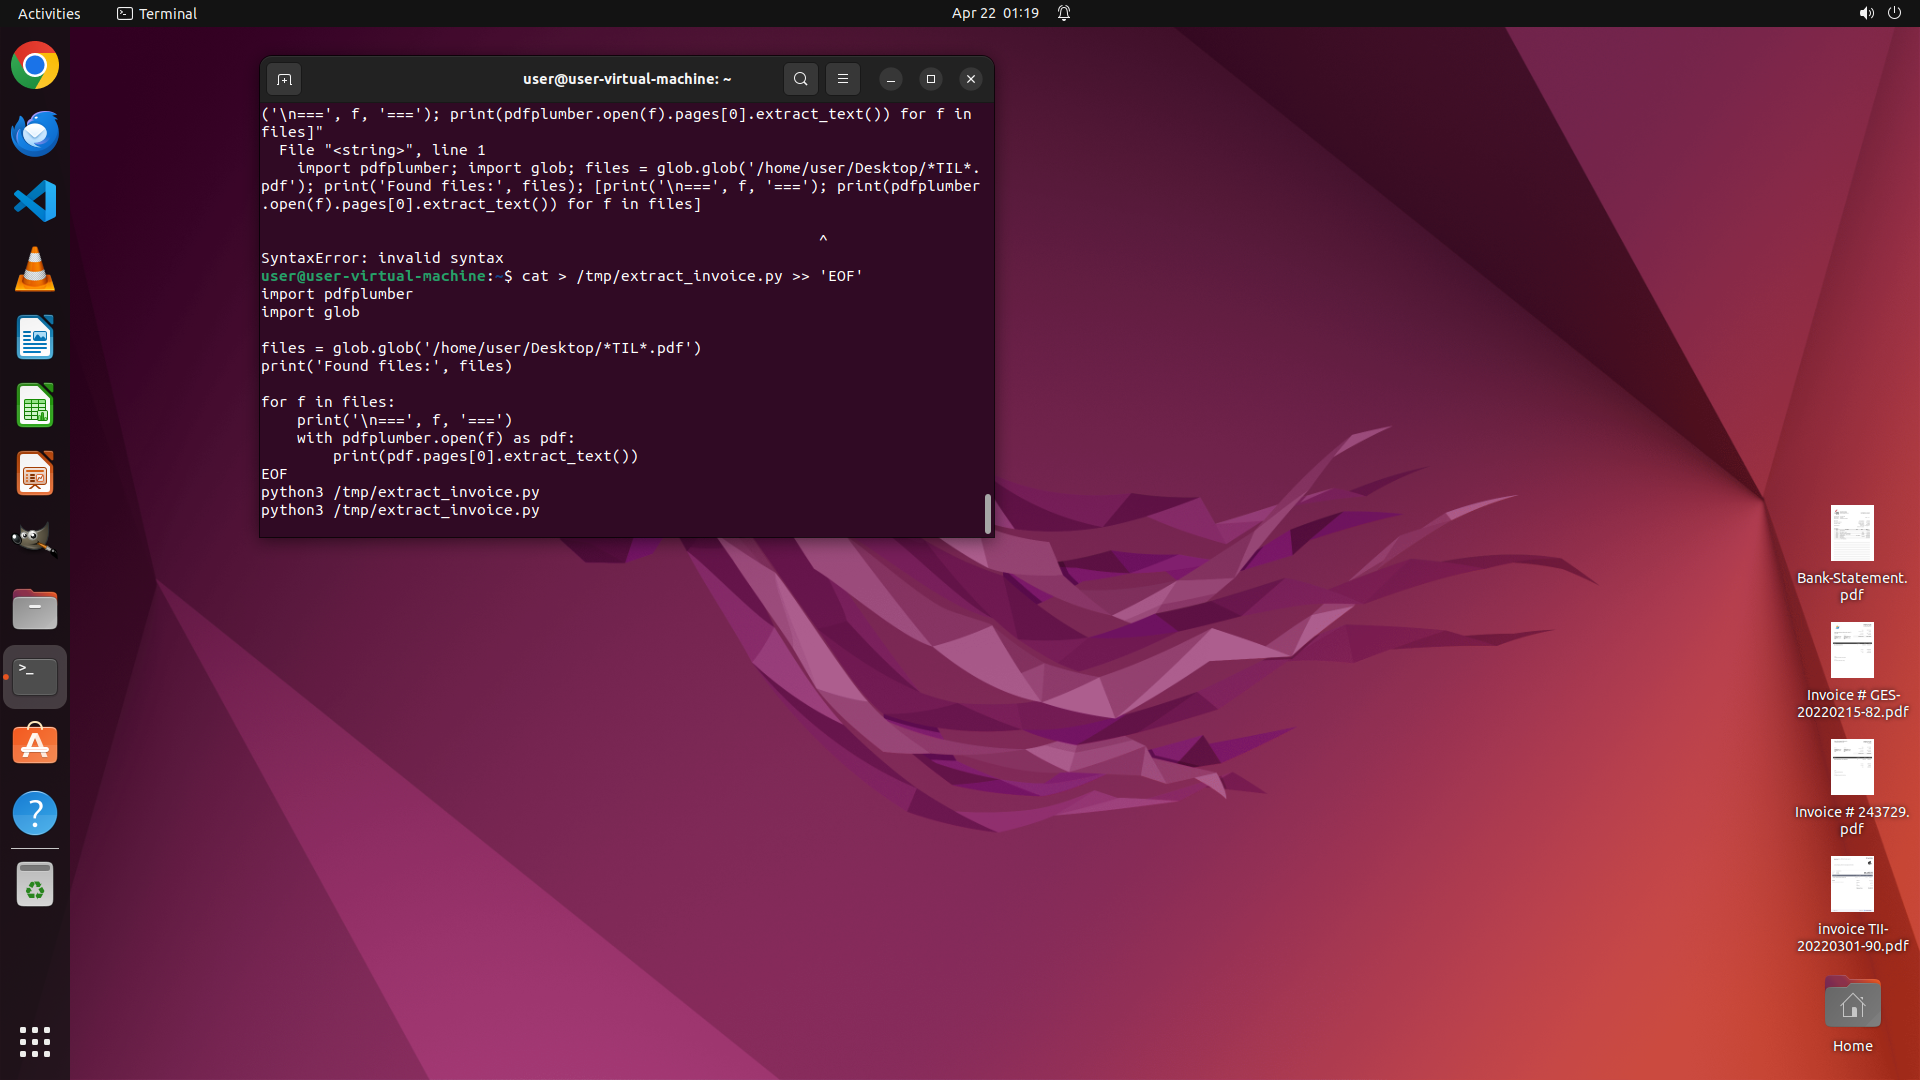The width and height of the screenshot is (1920, 1080).
Task: Show all applications grid
Action: (35, 1041)
